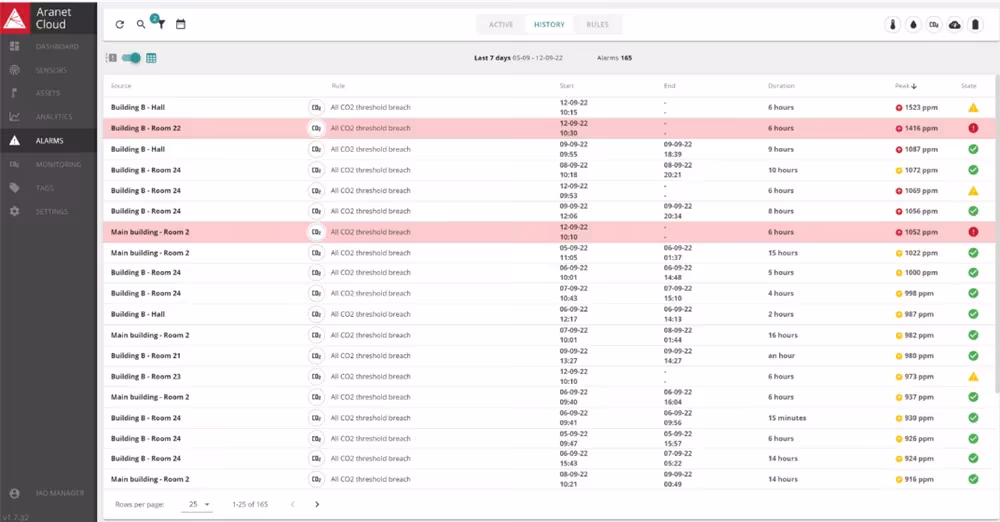Go to next page of alarms

[317, 504]
